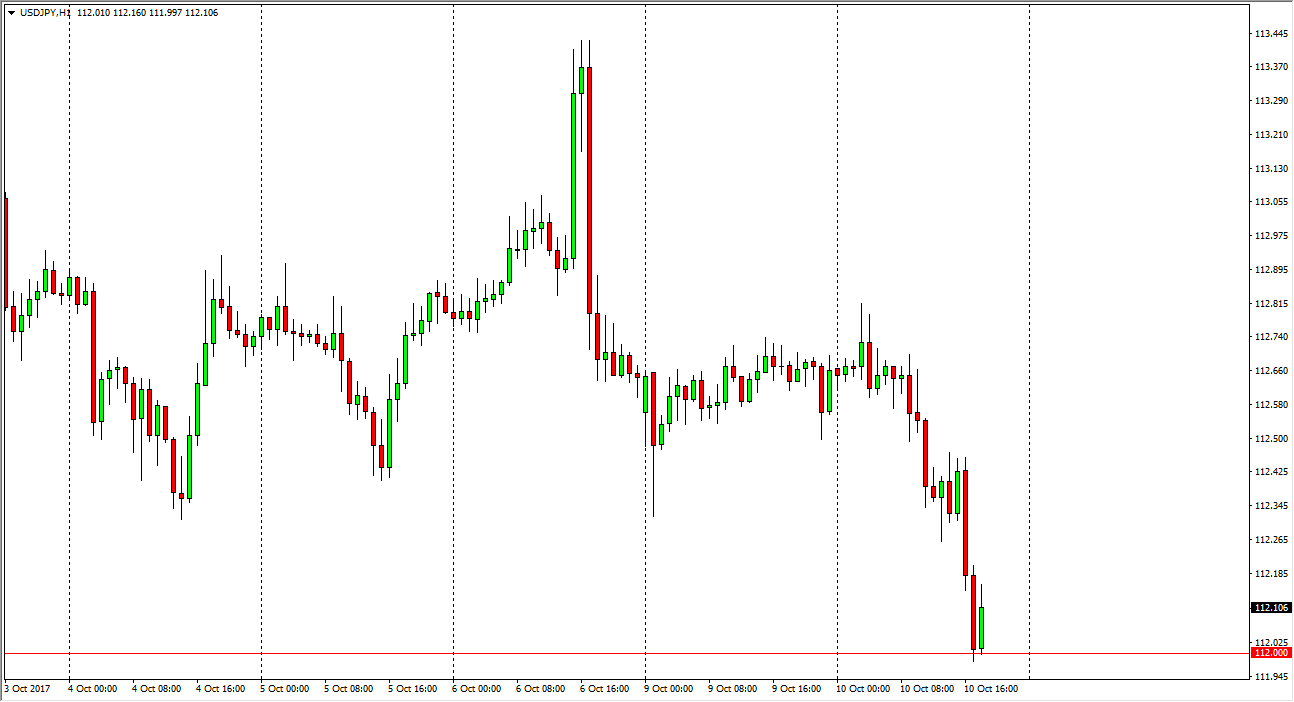Select the tall green candle before the peak
The width and height of the screenshot is (1294, 702).
pyautogui.click(x=574, y=175)
